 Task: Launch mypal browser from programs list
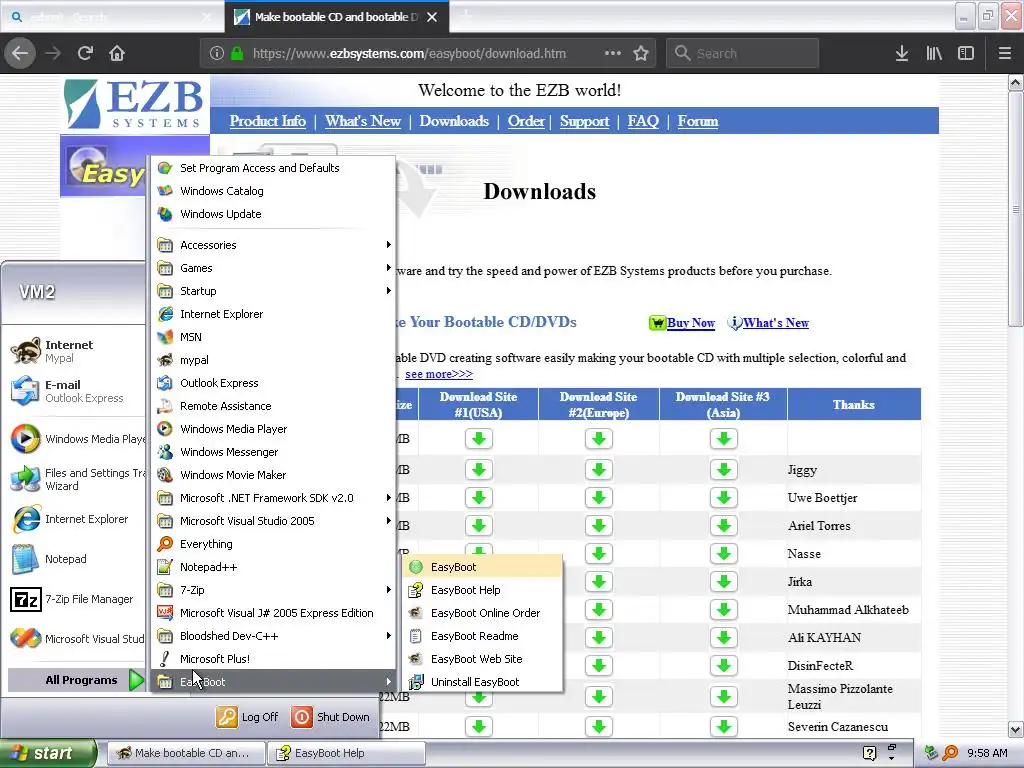click(274, 360)
